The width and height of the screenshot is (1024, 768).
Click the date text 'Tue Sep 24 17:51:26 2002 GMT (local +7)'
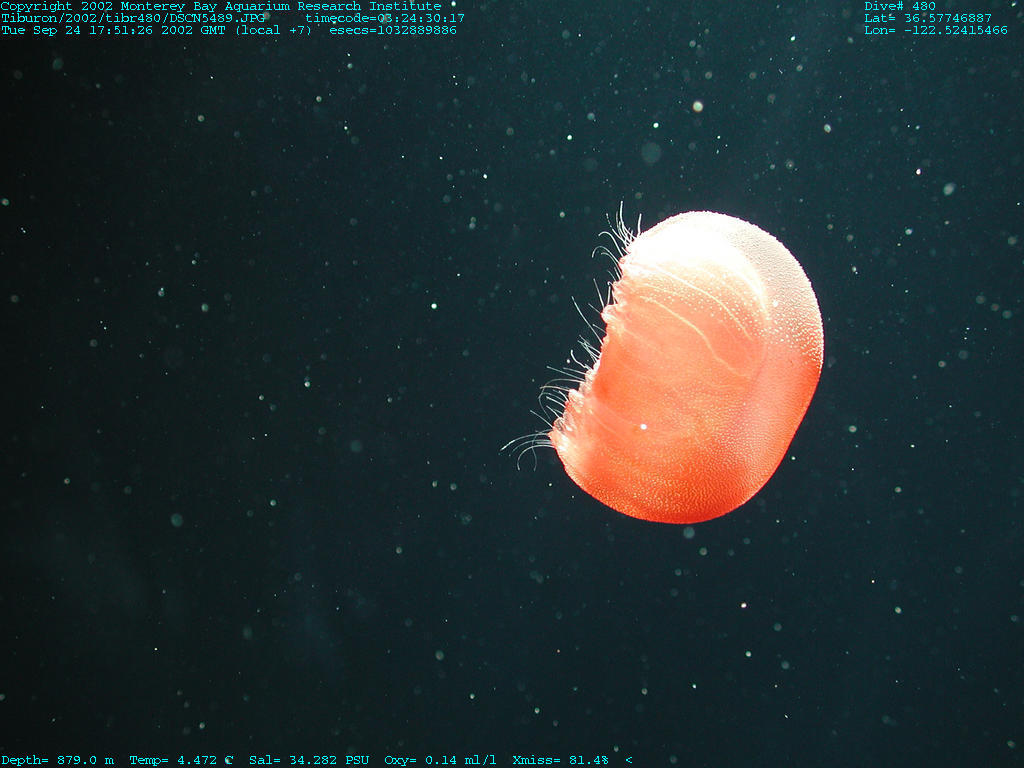[x=157, y=30]
